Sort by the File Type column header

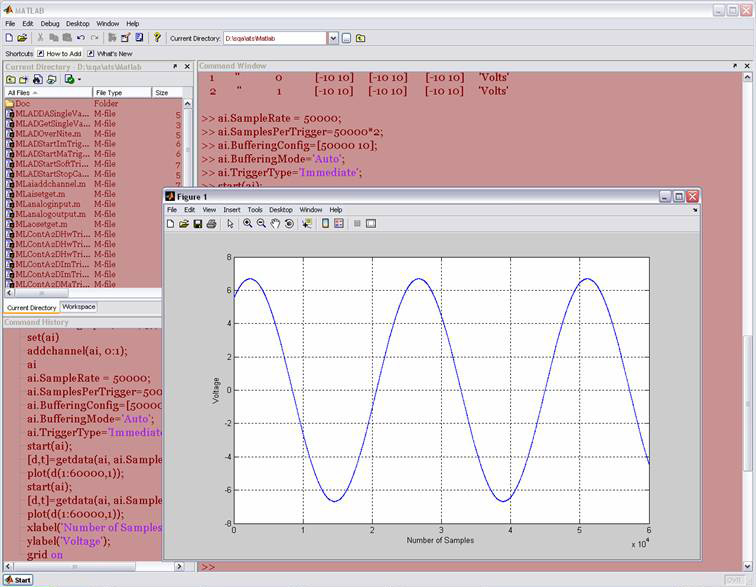[x=122, y=93]
